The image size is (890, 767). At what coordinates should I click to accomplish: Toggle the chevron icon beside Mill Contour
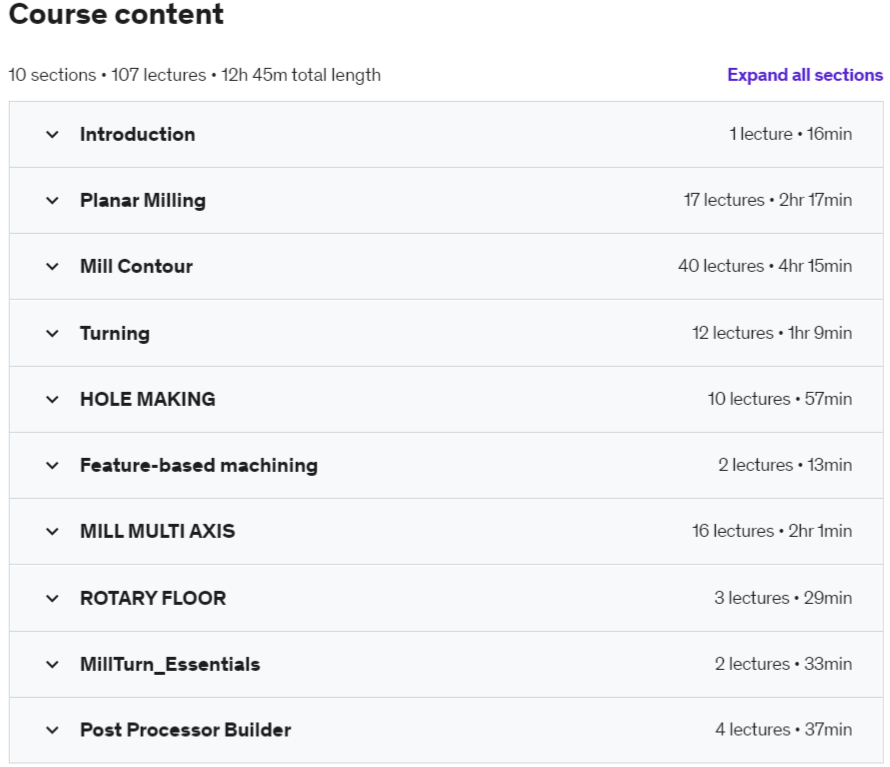(52, 267)
